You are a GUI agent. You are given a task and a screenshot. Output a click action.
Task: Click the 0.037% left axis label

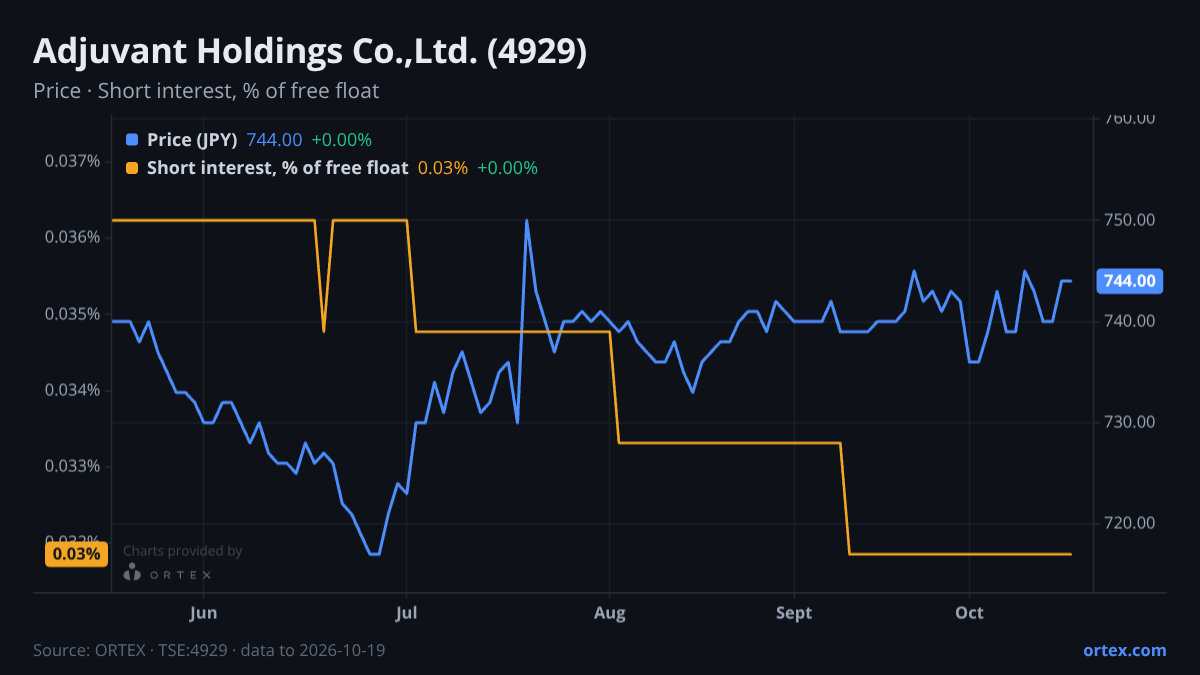click(x=73, y=161)
